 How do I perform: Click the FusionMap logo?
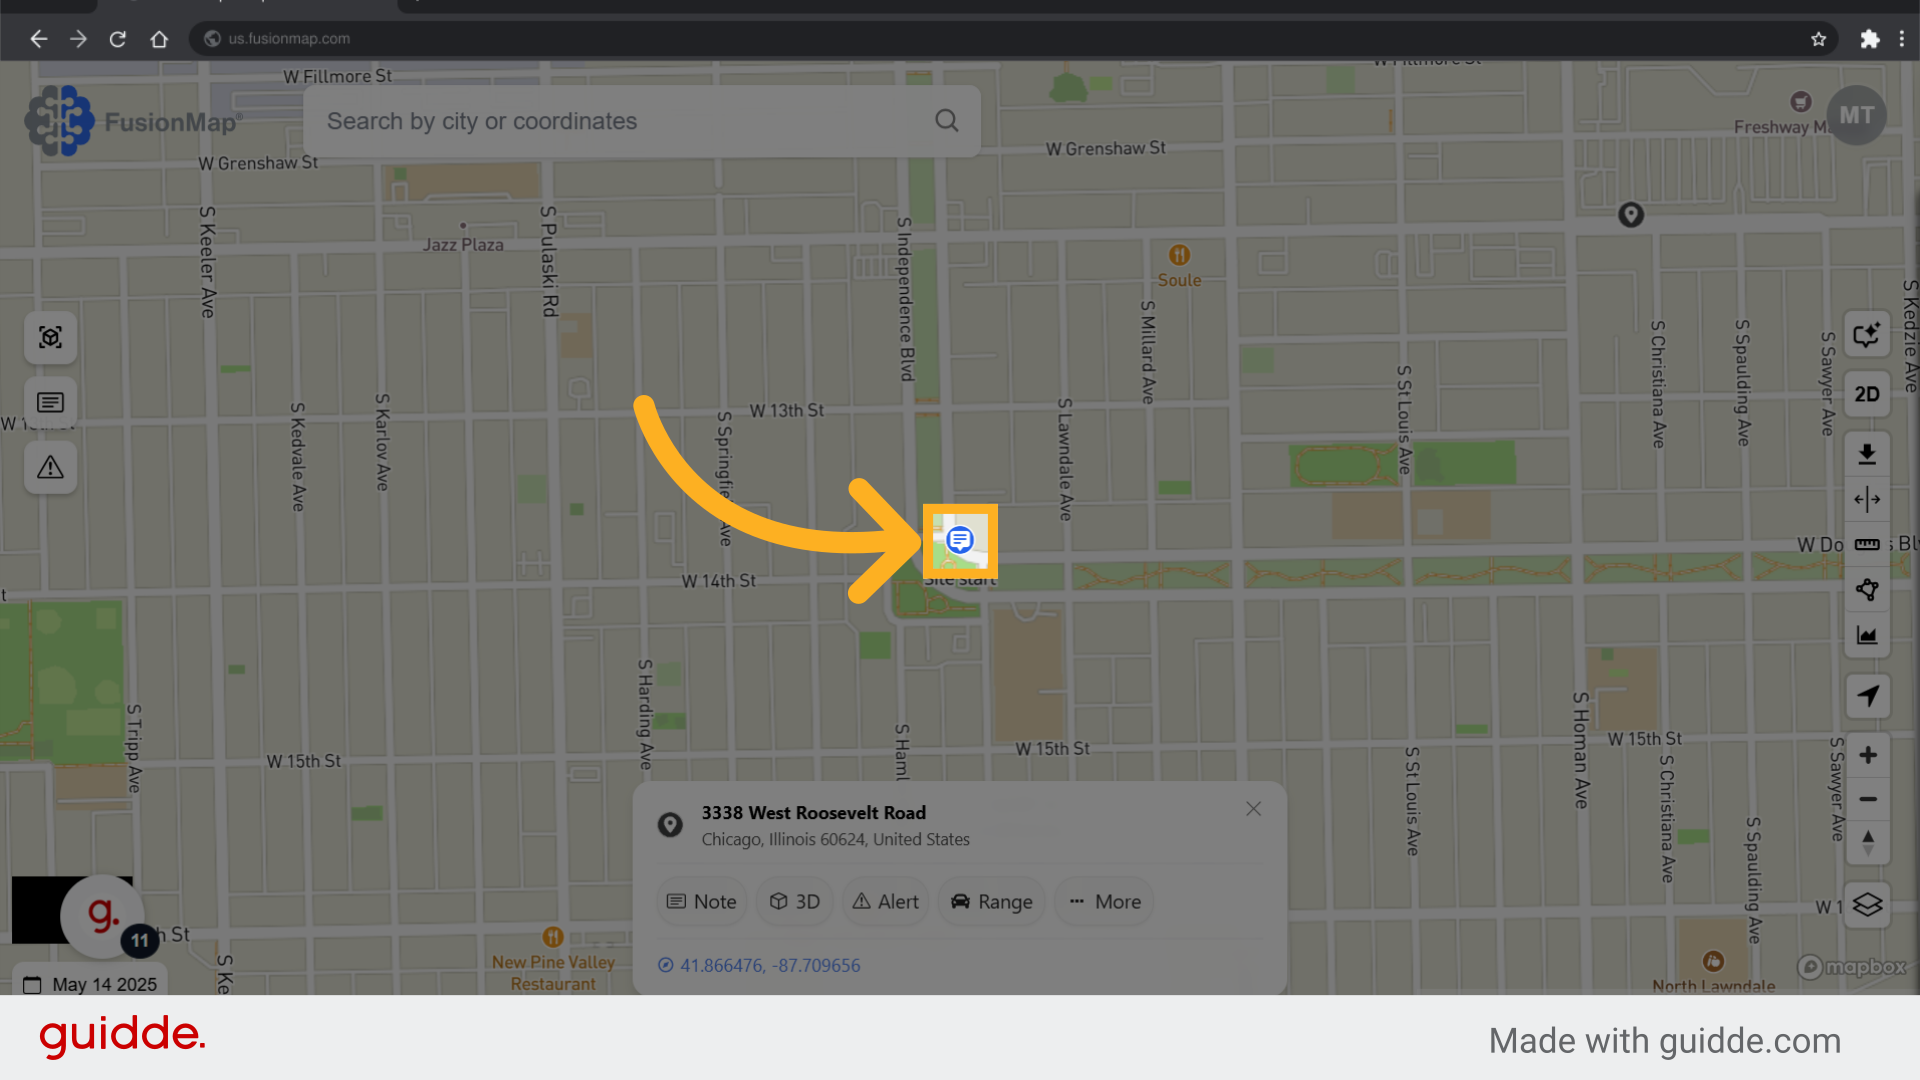tap(133, 121)
